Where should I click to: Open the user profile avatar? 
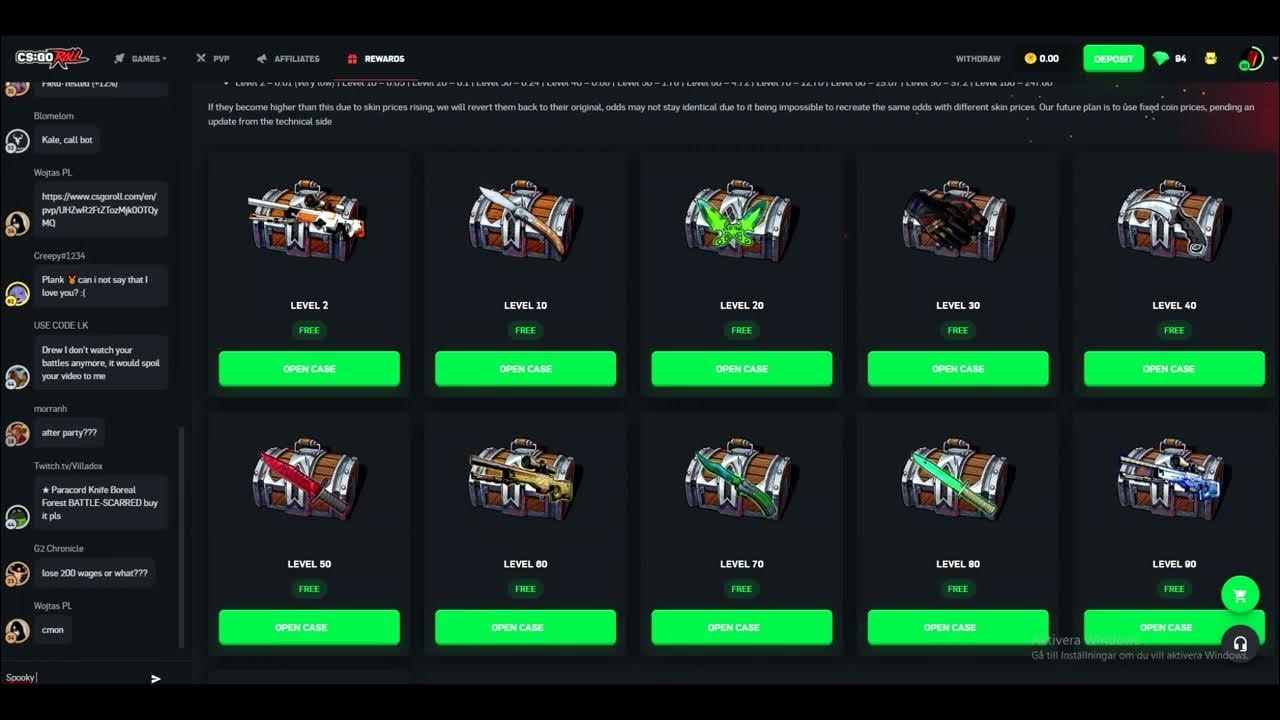[x=1250, y=58]
